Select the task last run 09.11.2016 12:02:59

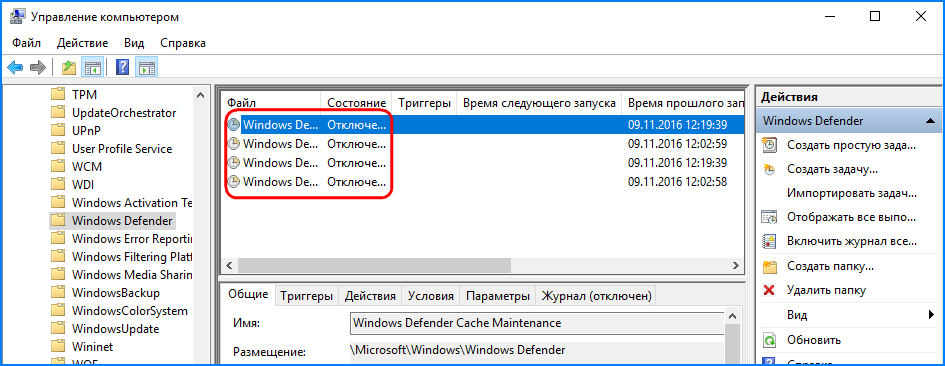[x=482, y=144]
